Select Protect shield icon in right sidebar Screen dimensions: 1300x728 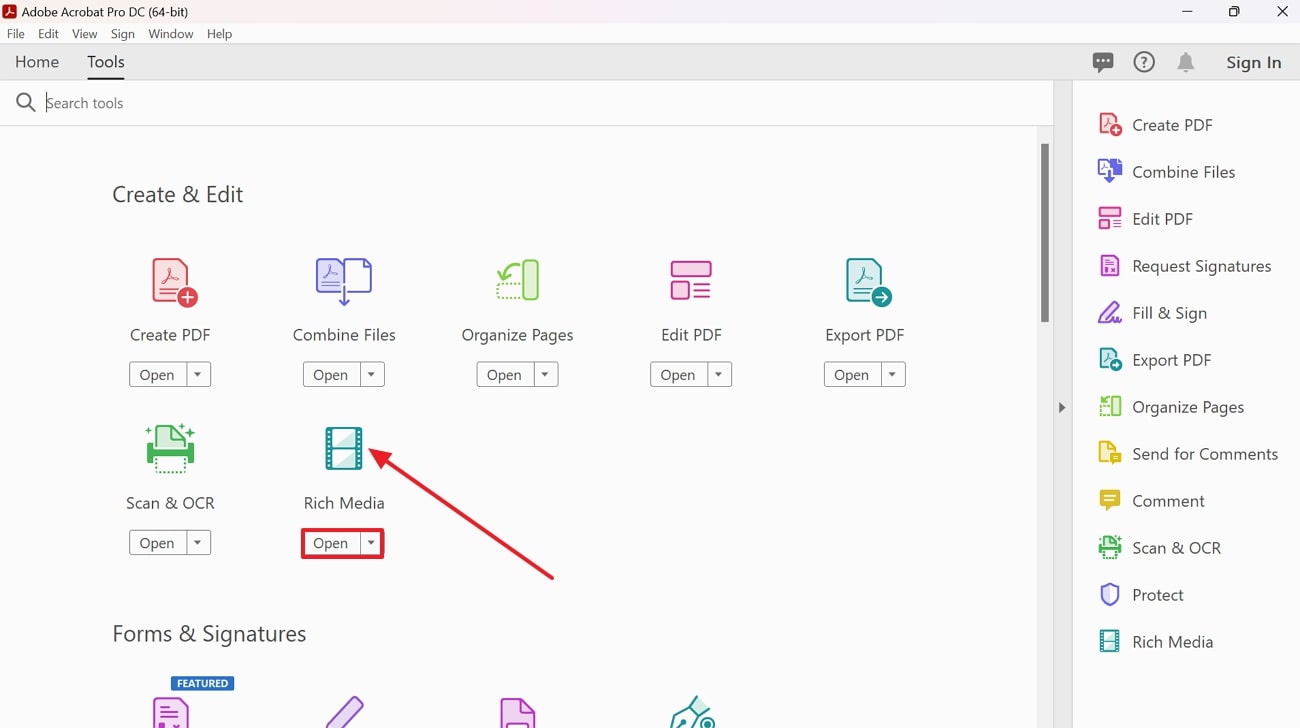1110,595
